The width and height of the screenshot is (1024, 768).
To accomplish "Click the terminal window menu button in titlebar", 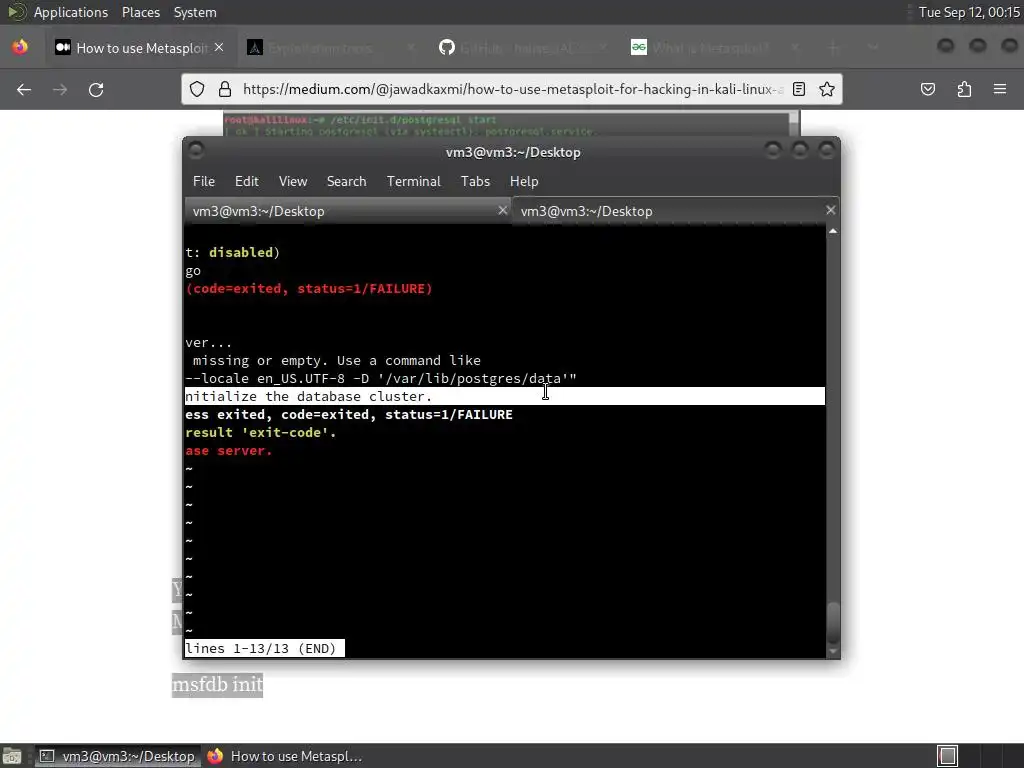I will [x=196, y=150].
